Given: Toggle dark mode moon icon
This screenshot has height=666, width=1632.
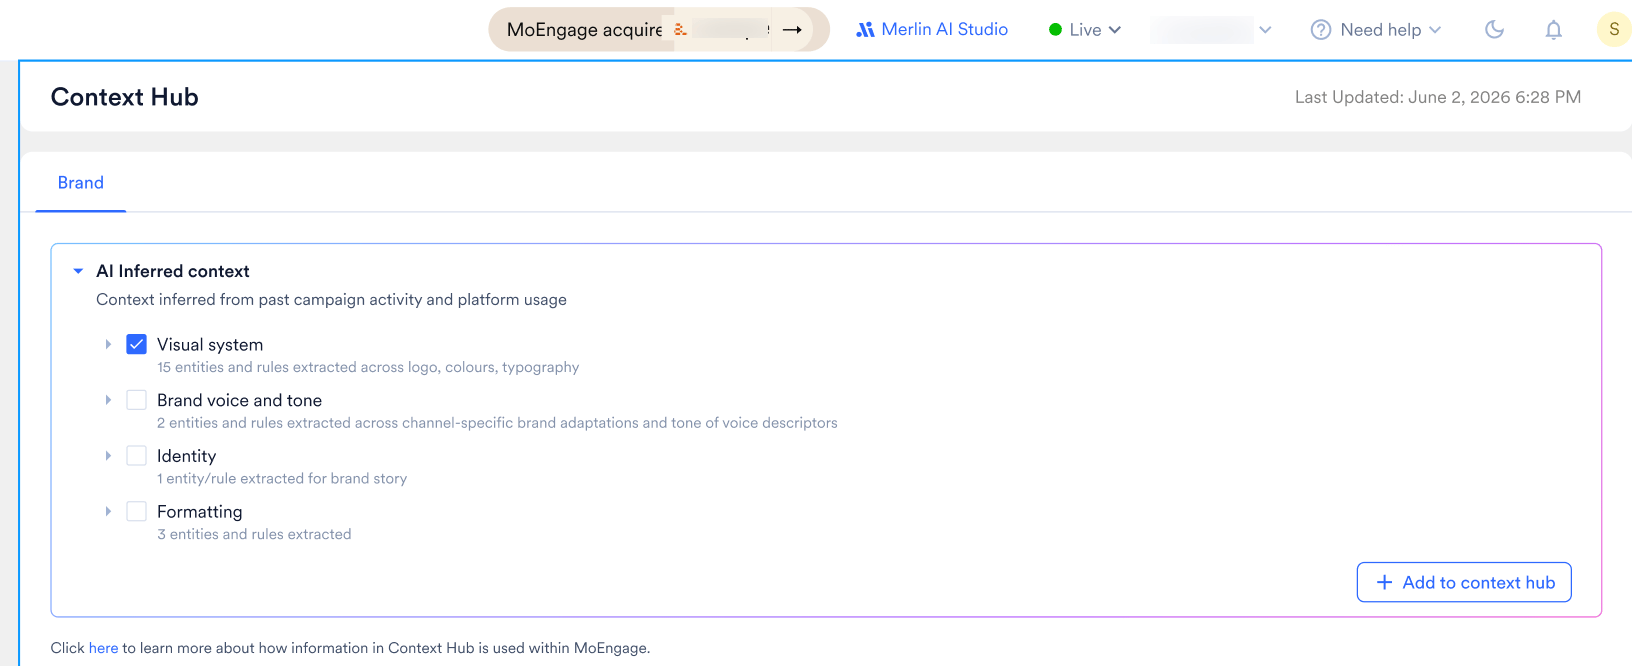Looking at the screenshot, I should [x=1494, y=30].
